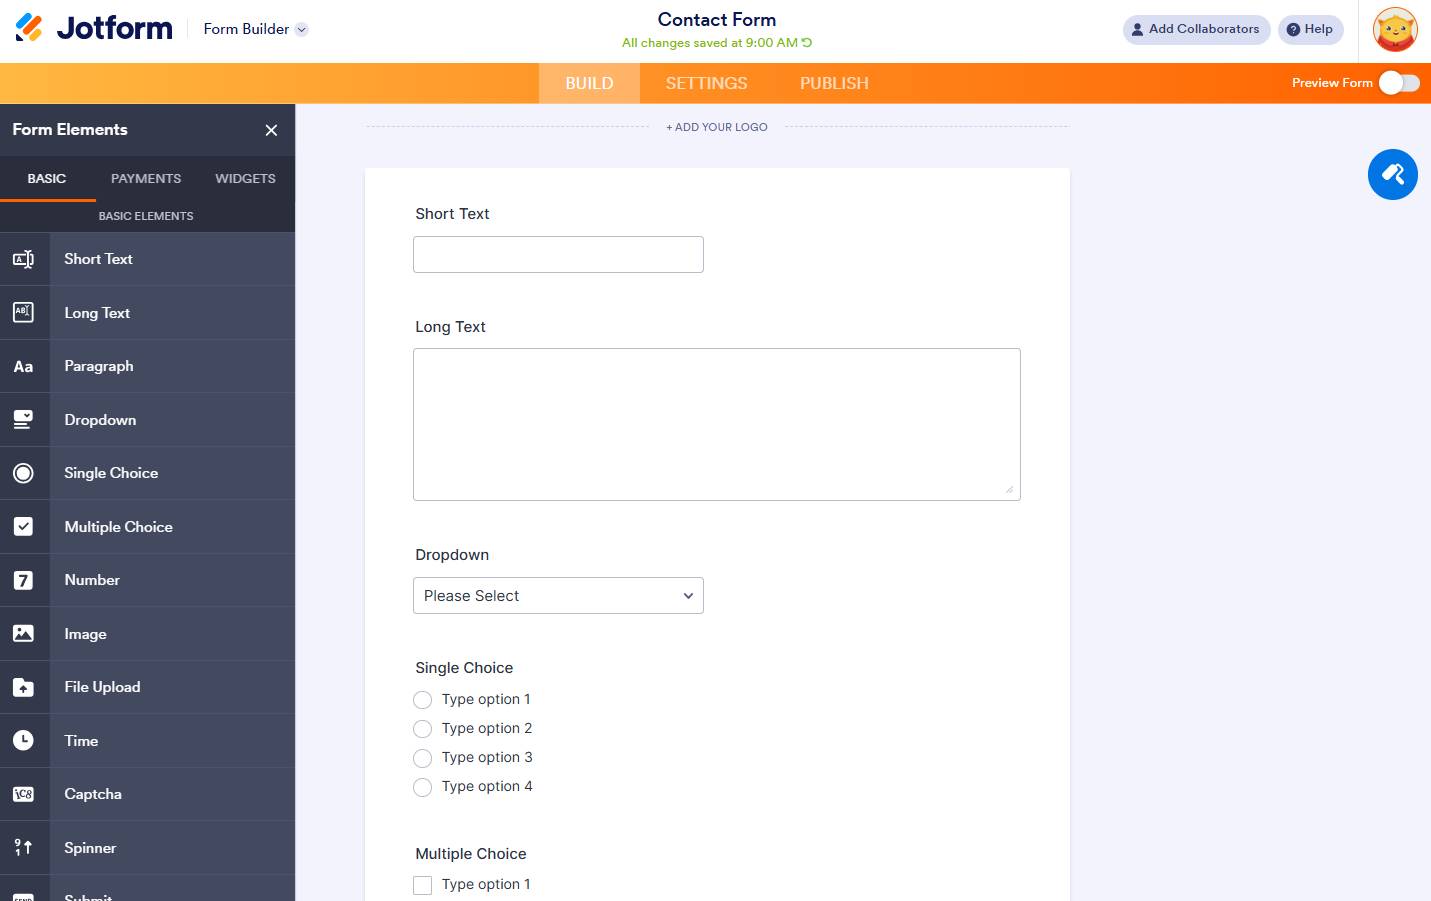
Task: Select the Time element icon
Action: (x=24, y=740)
